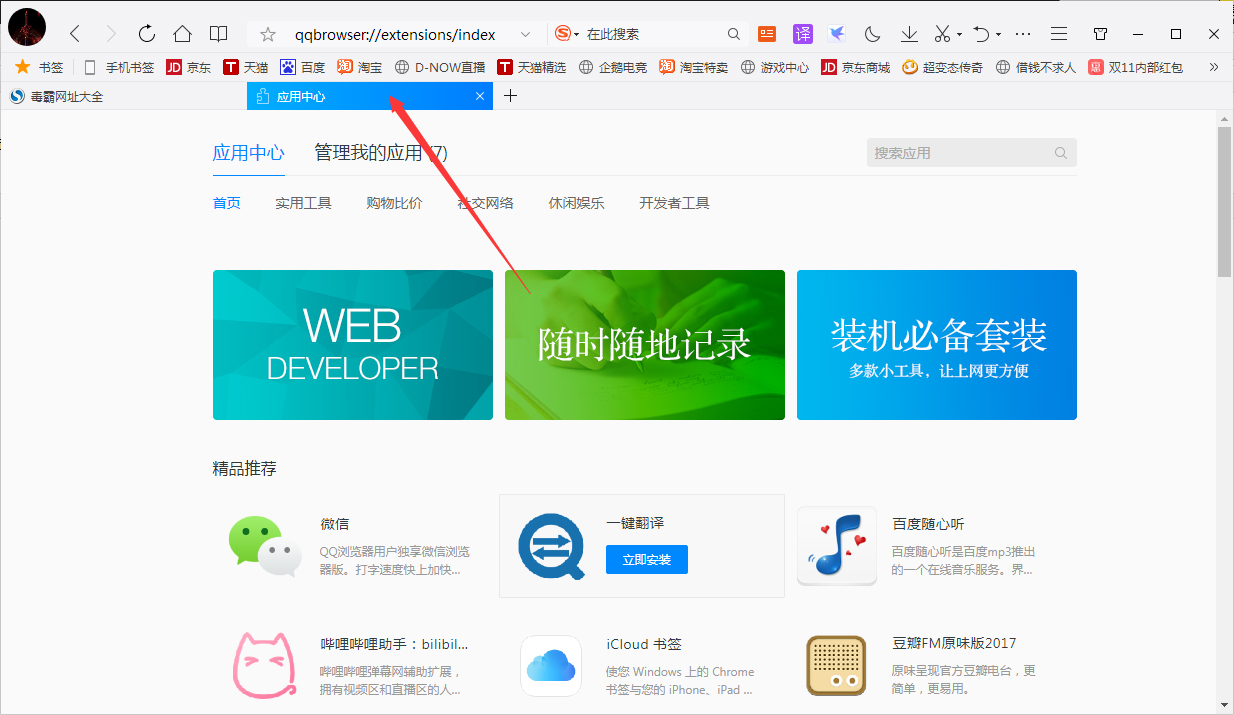This screenshot has height=715, width=1234.
Task: Select the 购物比价 category
Action: coord(394,202)
